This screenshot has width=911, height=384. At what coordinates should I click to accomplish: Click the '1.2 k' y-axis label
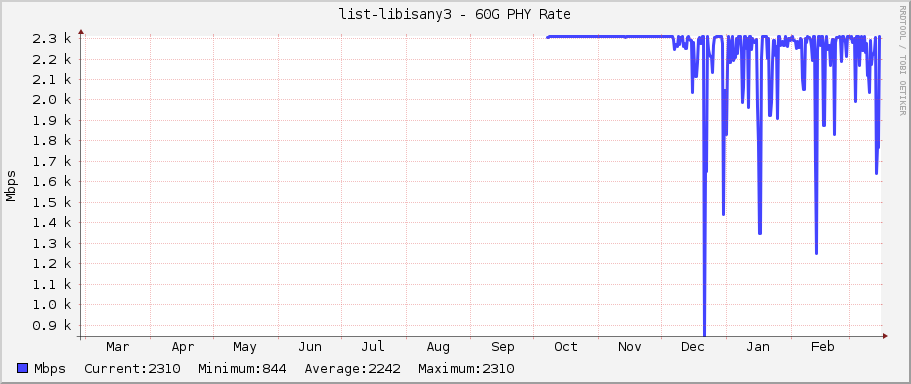tap(53, 264)
